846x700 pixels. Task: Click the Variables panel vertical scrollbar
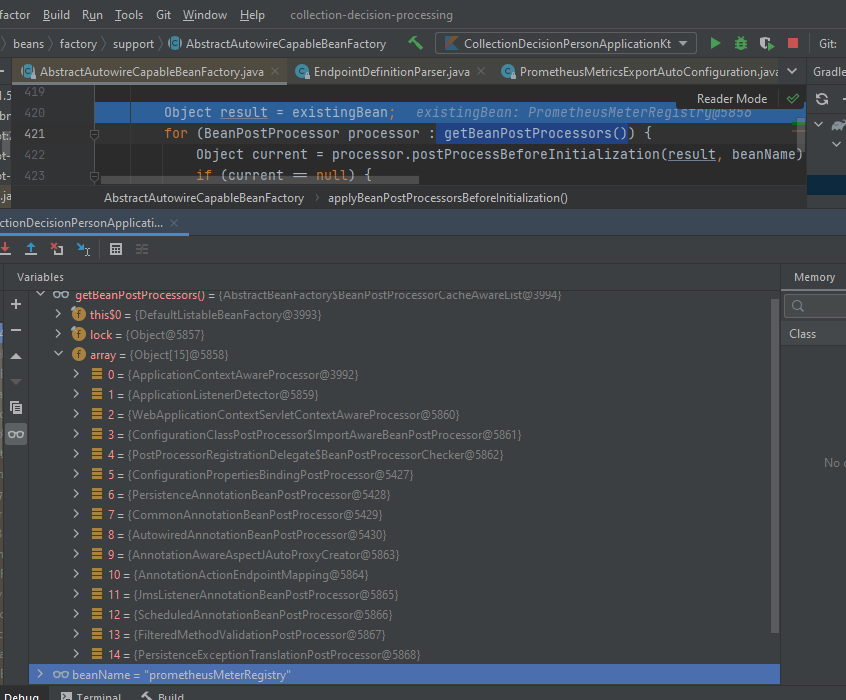pyautogui.click(x=775, y=464)
